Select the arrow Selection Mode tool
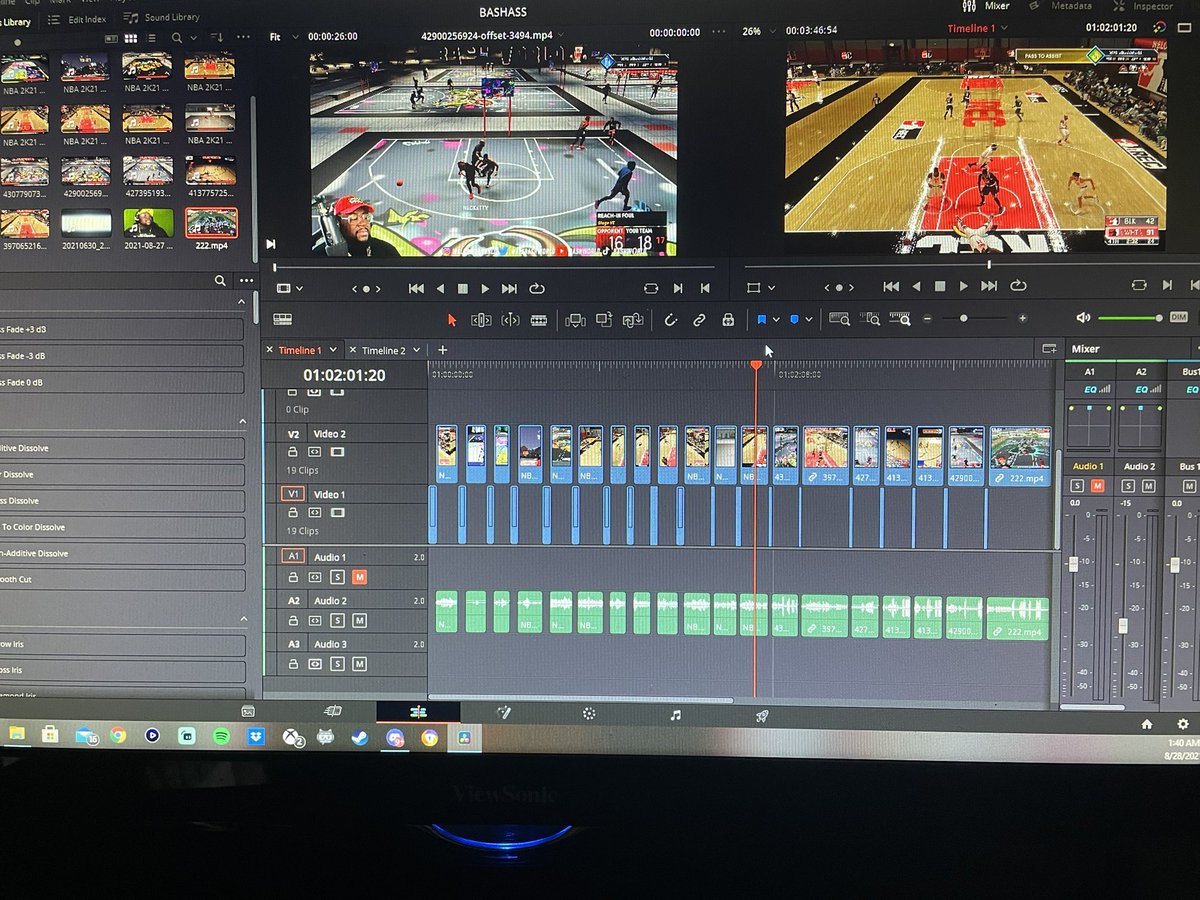Viewport: 1200px width, 900px height. (451, 320)
